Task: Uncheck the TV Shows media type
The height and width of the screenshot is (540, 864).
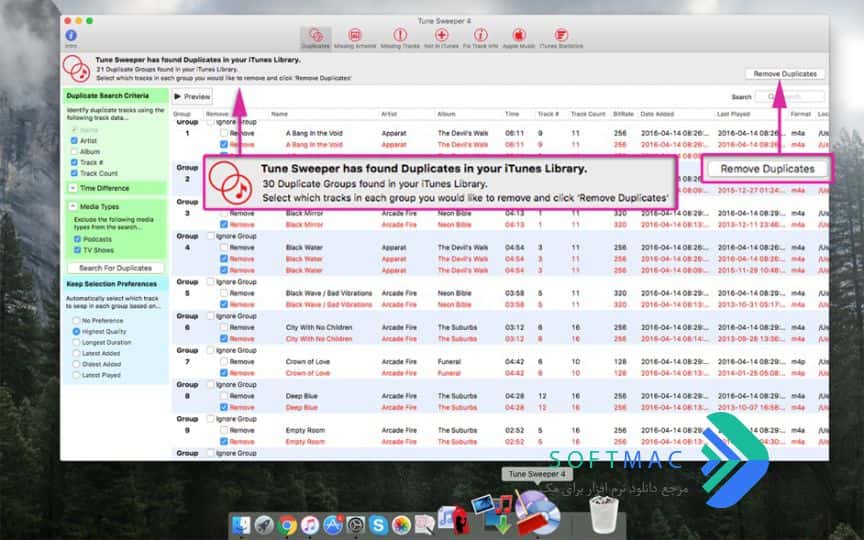Action: click(77, 250)
